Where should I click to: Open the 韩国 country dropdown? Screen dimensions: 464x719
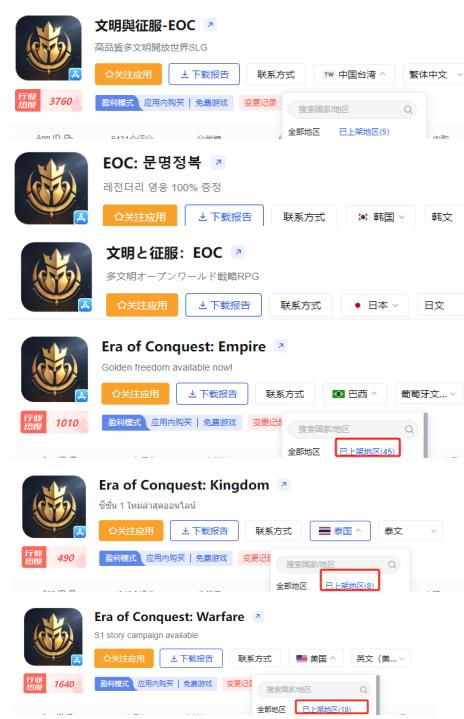[x=381, y=216]
